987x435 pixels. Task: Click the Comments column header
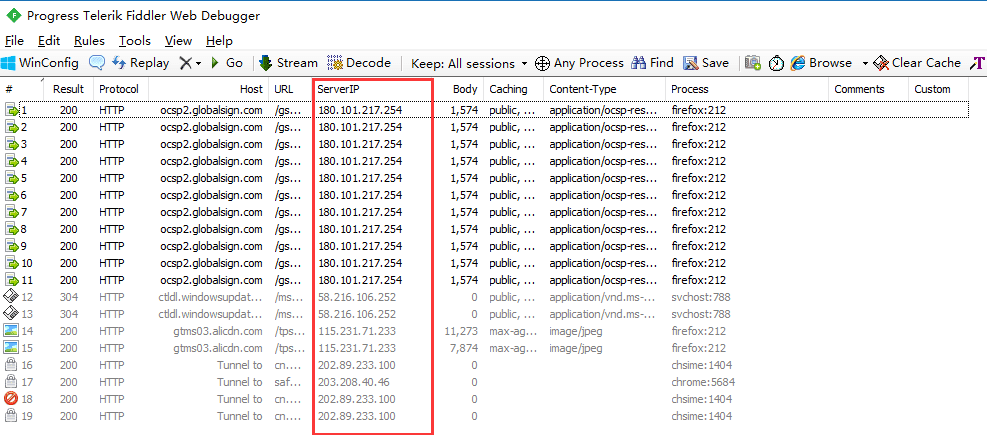[869, 89]
